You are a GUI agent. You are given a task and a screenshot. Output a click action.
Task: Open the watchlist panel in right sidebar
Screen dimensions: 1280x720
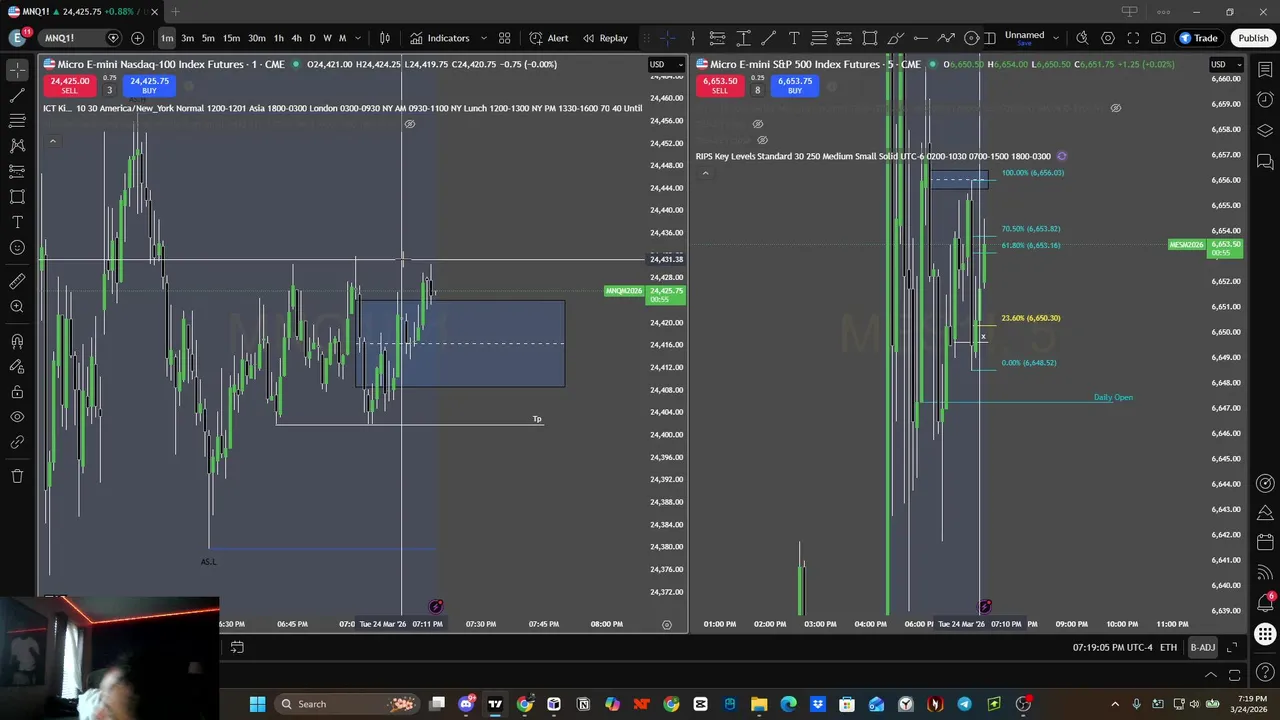tap(1265, 69)
